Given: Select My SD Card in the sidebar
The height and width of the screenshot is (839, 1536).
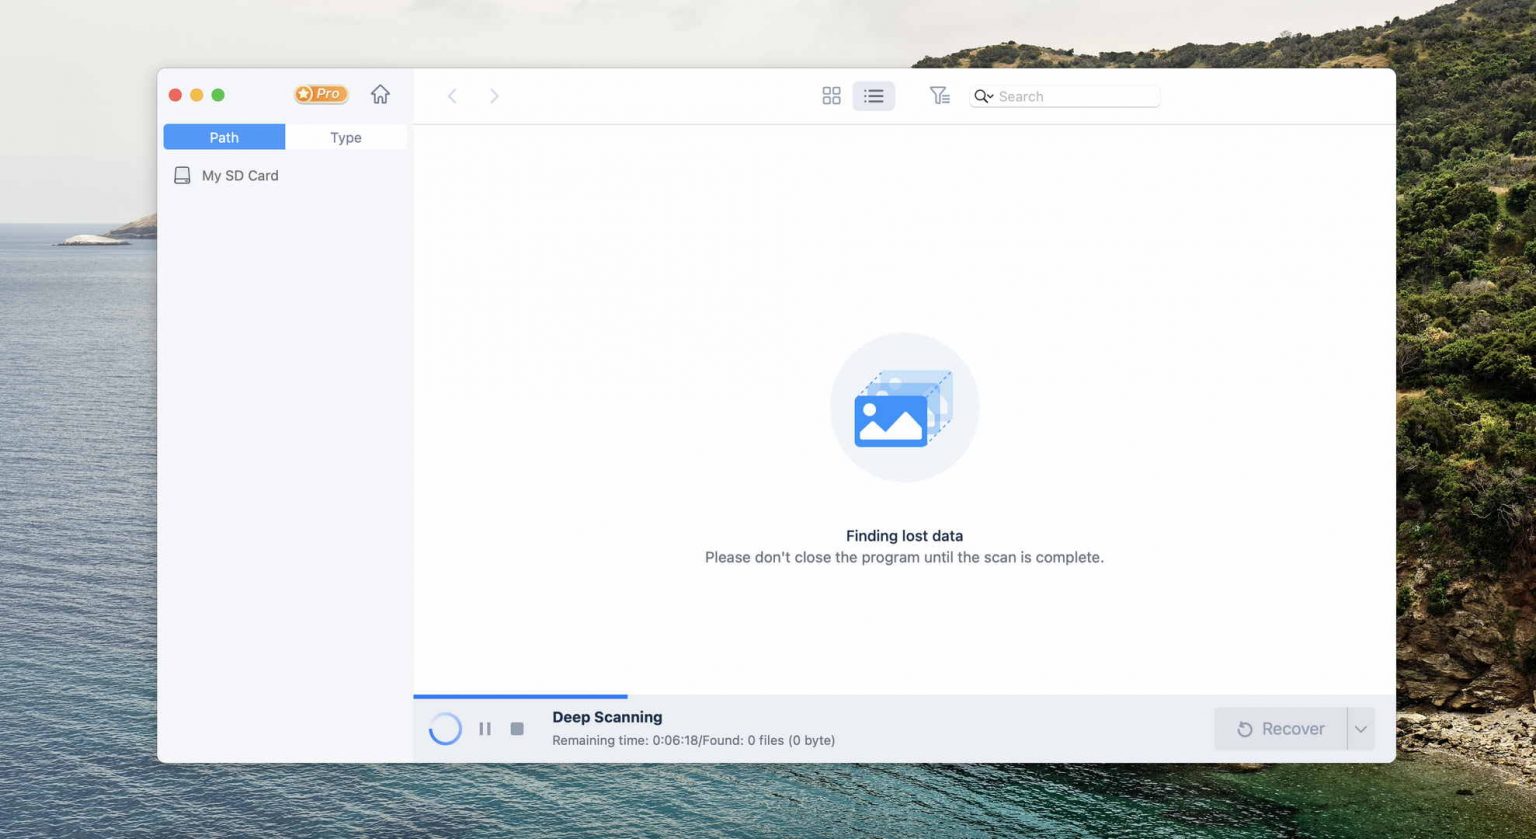Looking at the screenshot, I should click(x=240, y=176).
